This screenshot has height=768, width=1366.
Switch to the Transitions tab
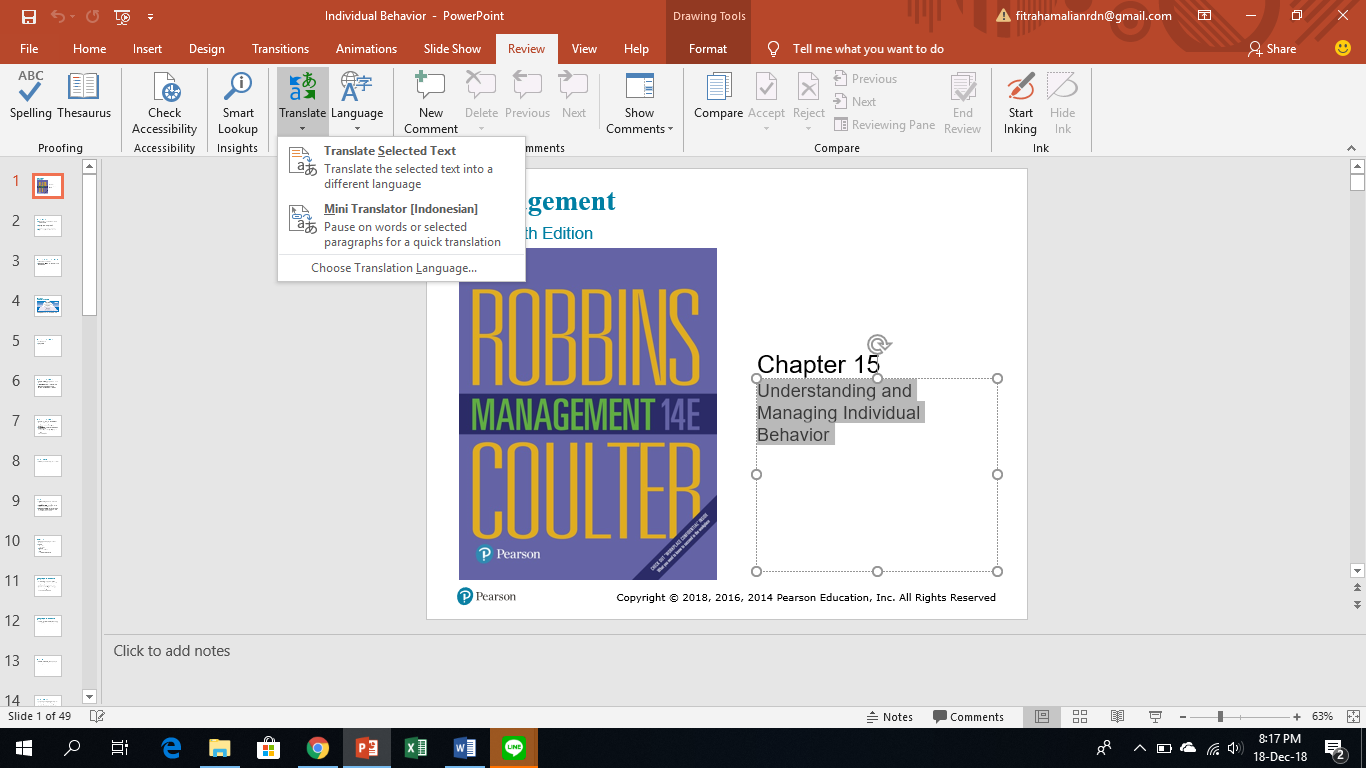[280, 49]
